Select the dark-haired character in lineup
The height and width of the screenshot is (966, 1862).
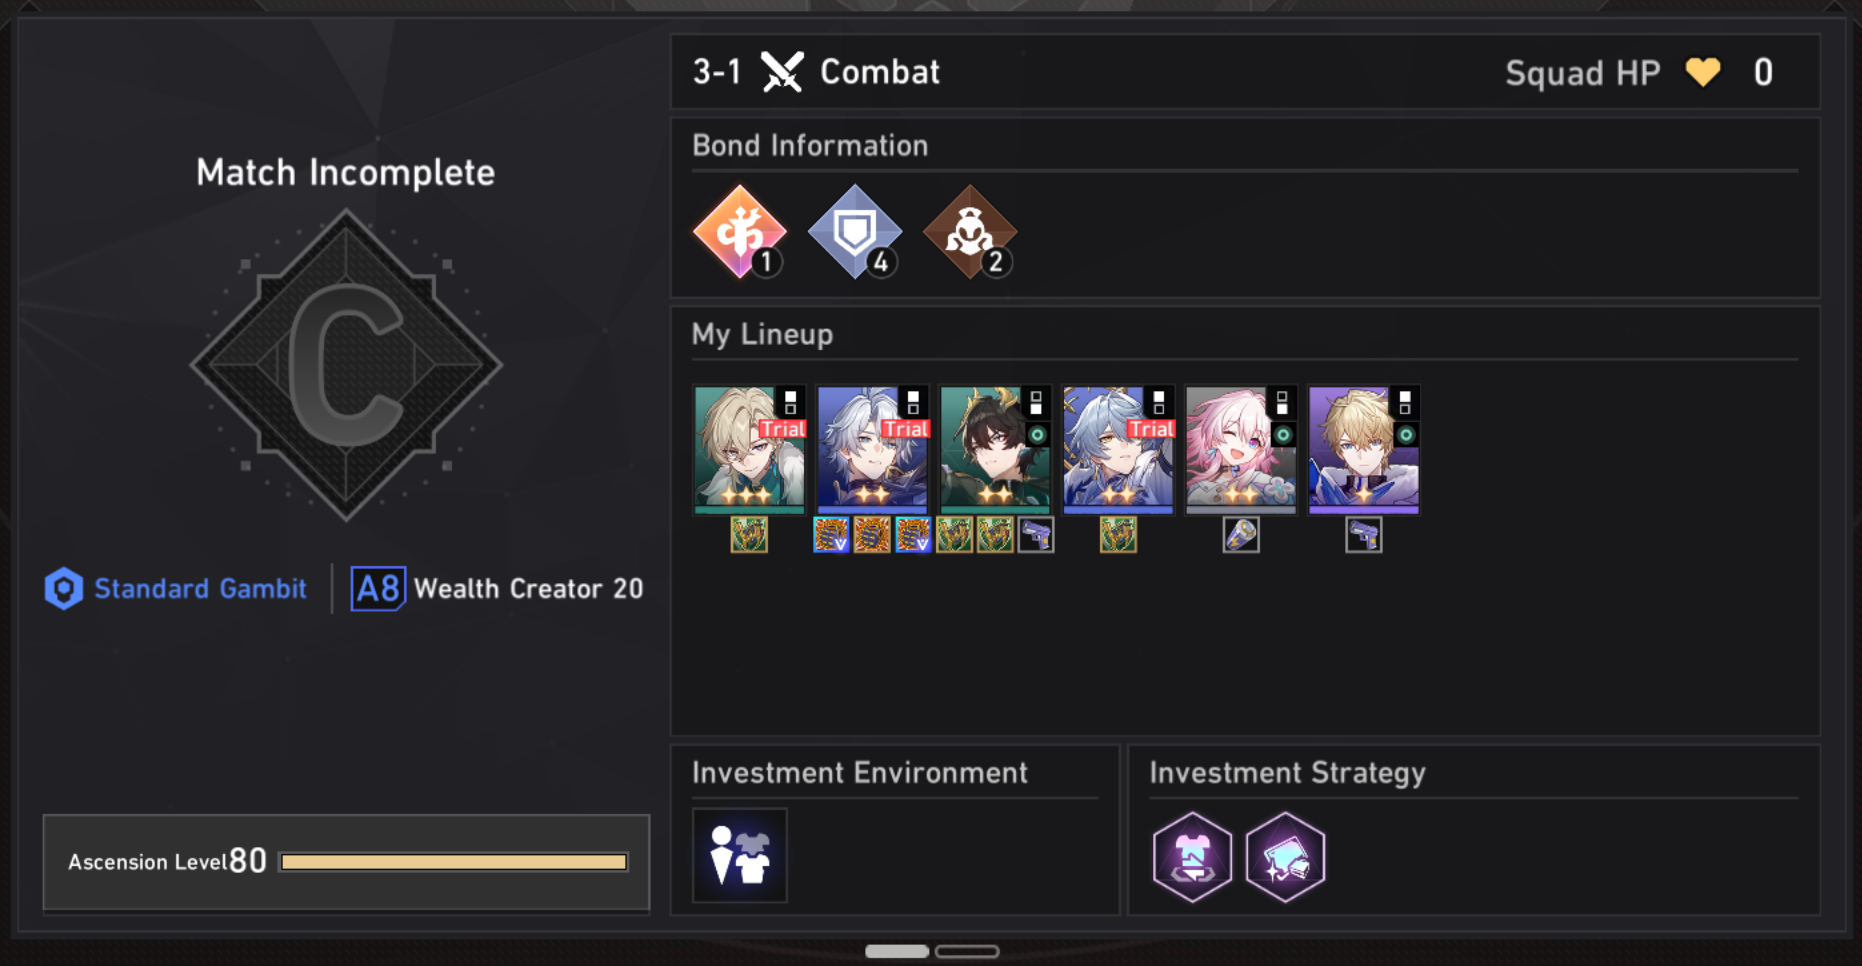(995, 450)
